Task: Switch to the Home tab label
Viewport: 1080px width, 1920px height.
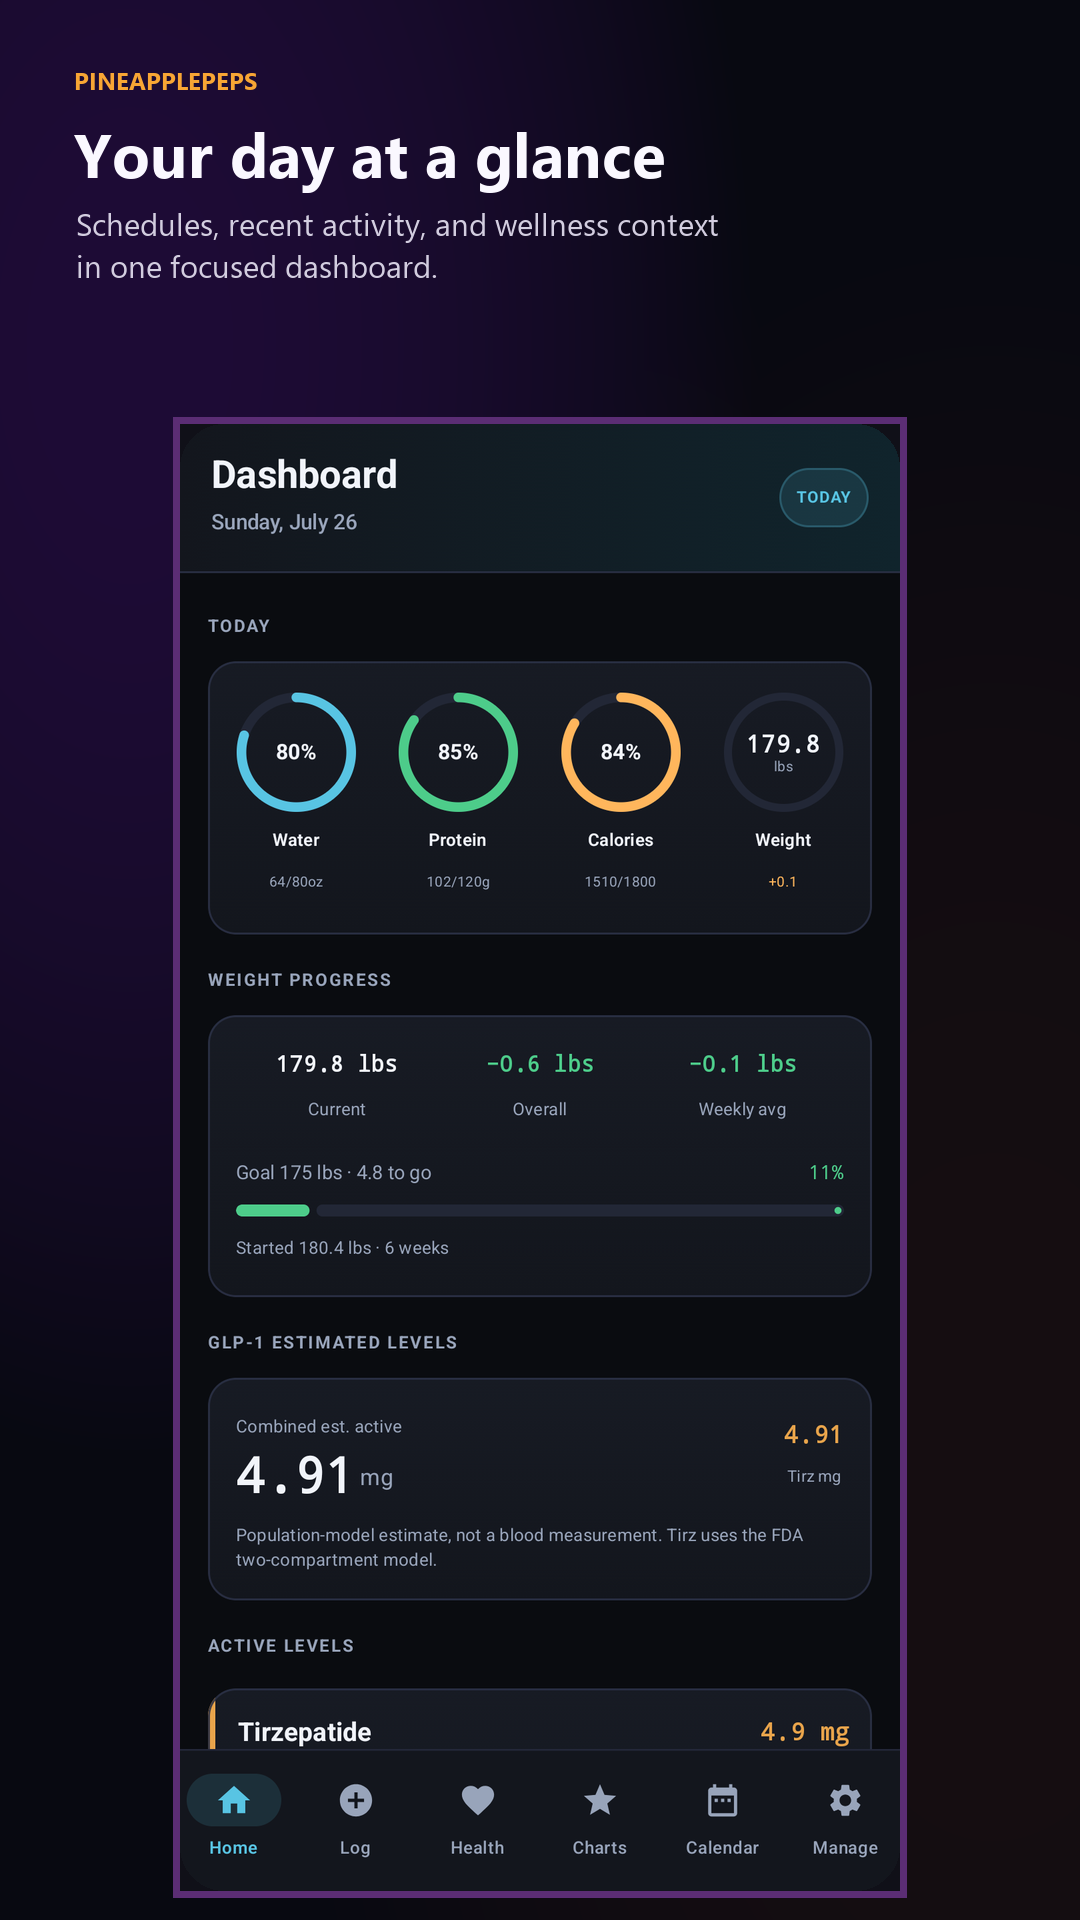Action: tap(233, 1848)
